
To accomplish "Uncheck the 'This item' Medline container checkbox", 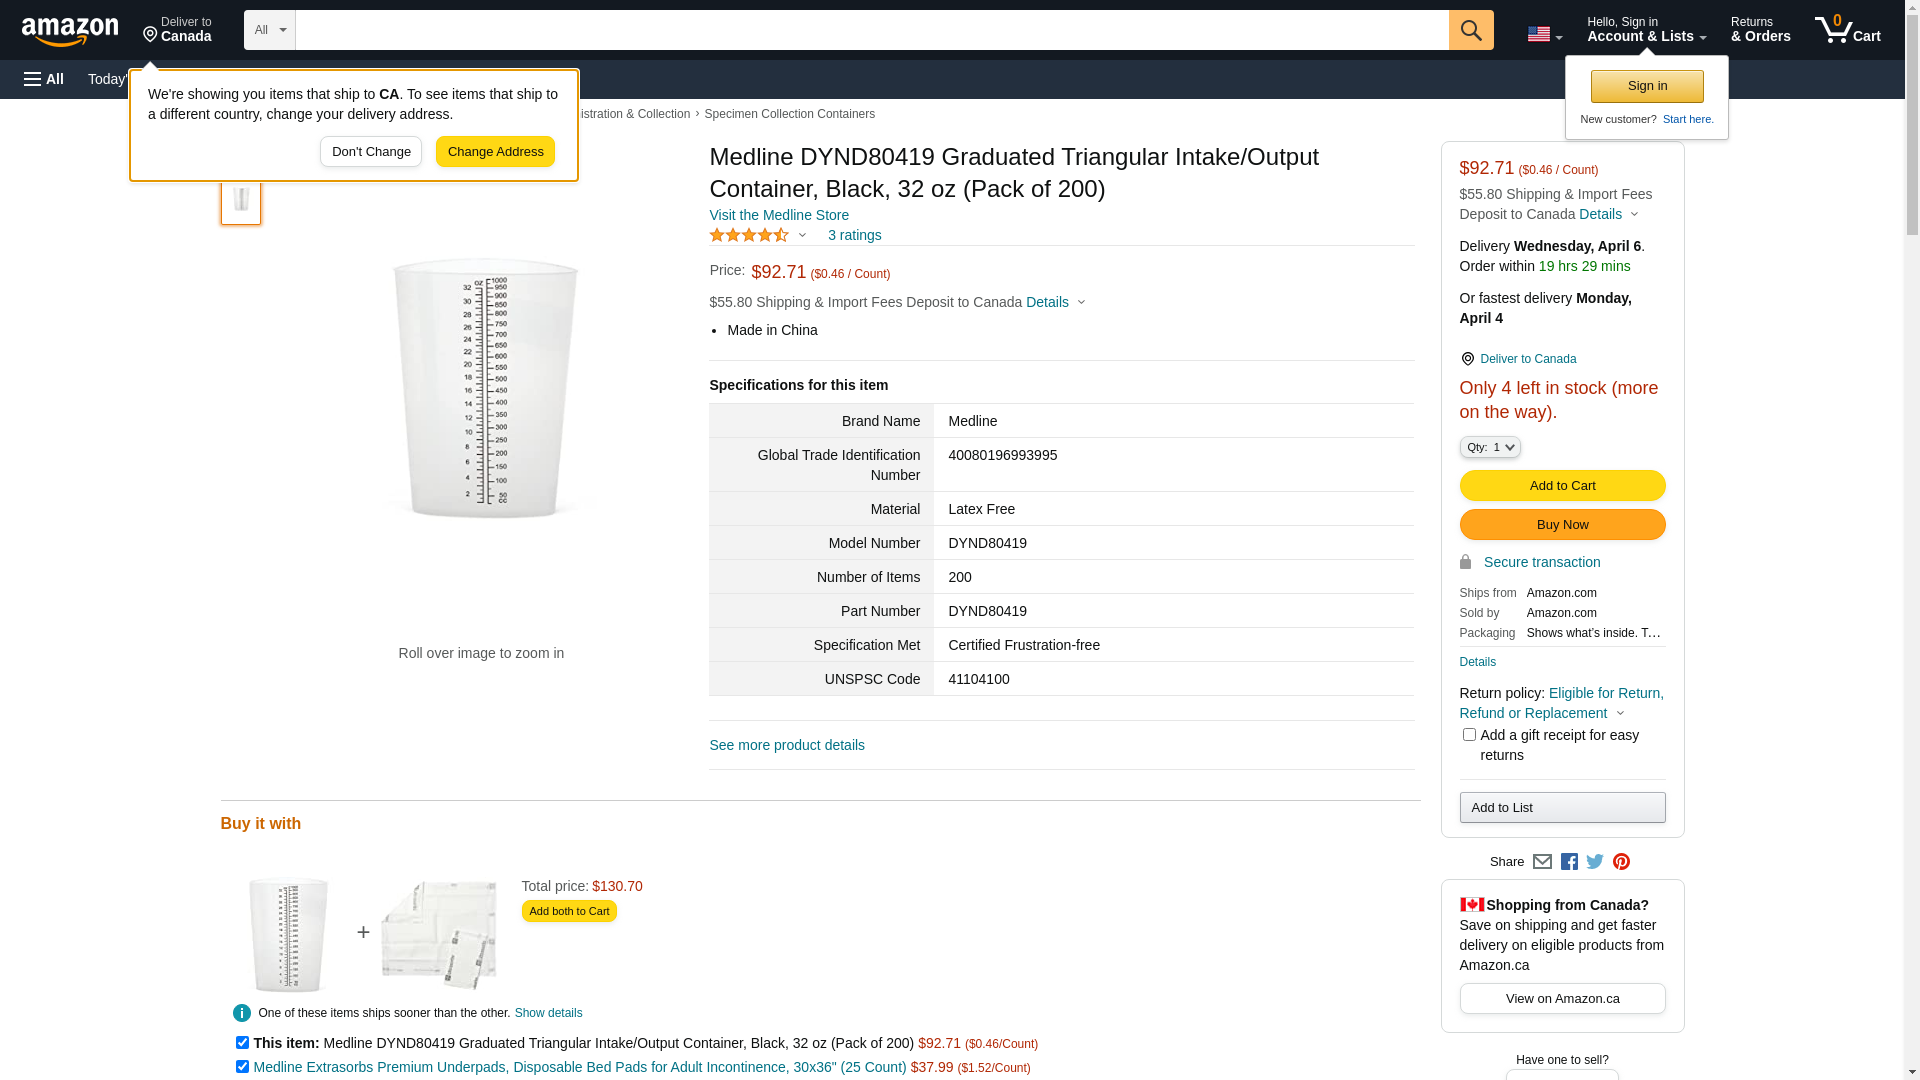I will pos(242,1042).
